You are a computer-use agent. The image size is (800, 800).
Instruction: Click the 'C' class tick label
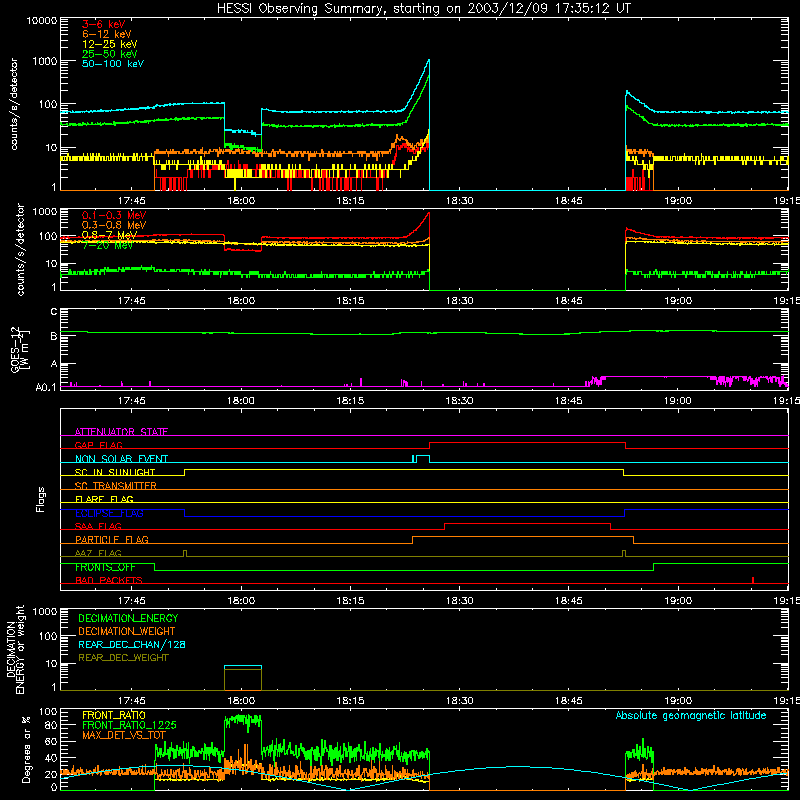(x=54, y=312)
